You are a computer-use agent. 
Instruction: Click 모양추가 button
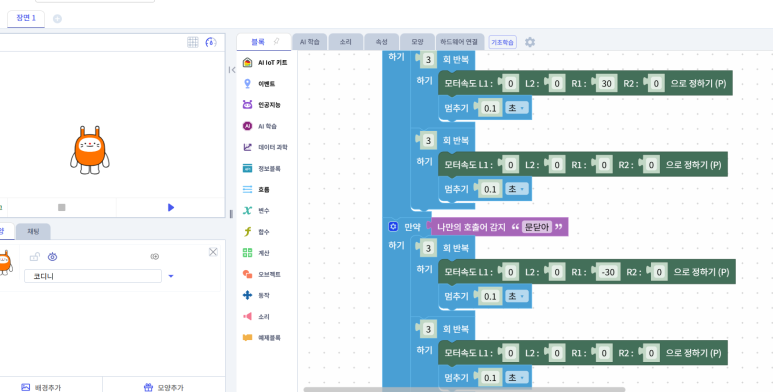164,387
